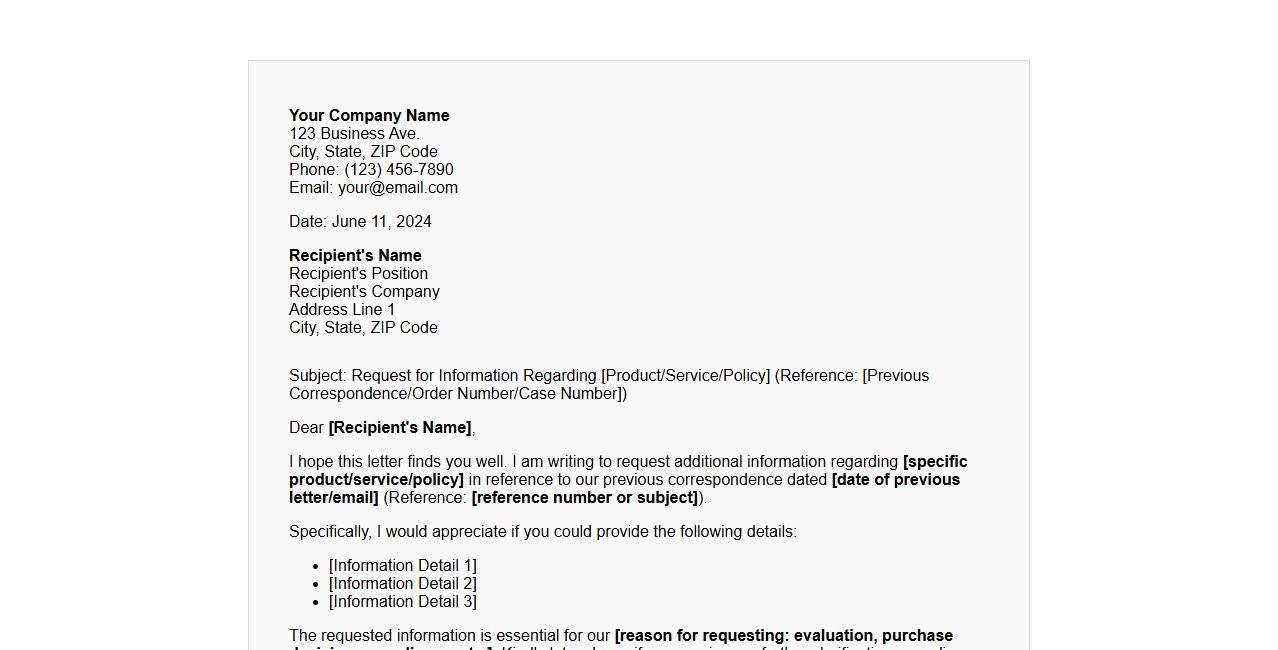Click the "[date of previous letter/email]" placeholder
The height and width of the screenshot is (650, 1278).
895,480
